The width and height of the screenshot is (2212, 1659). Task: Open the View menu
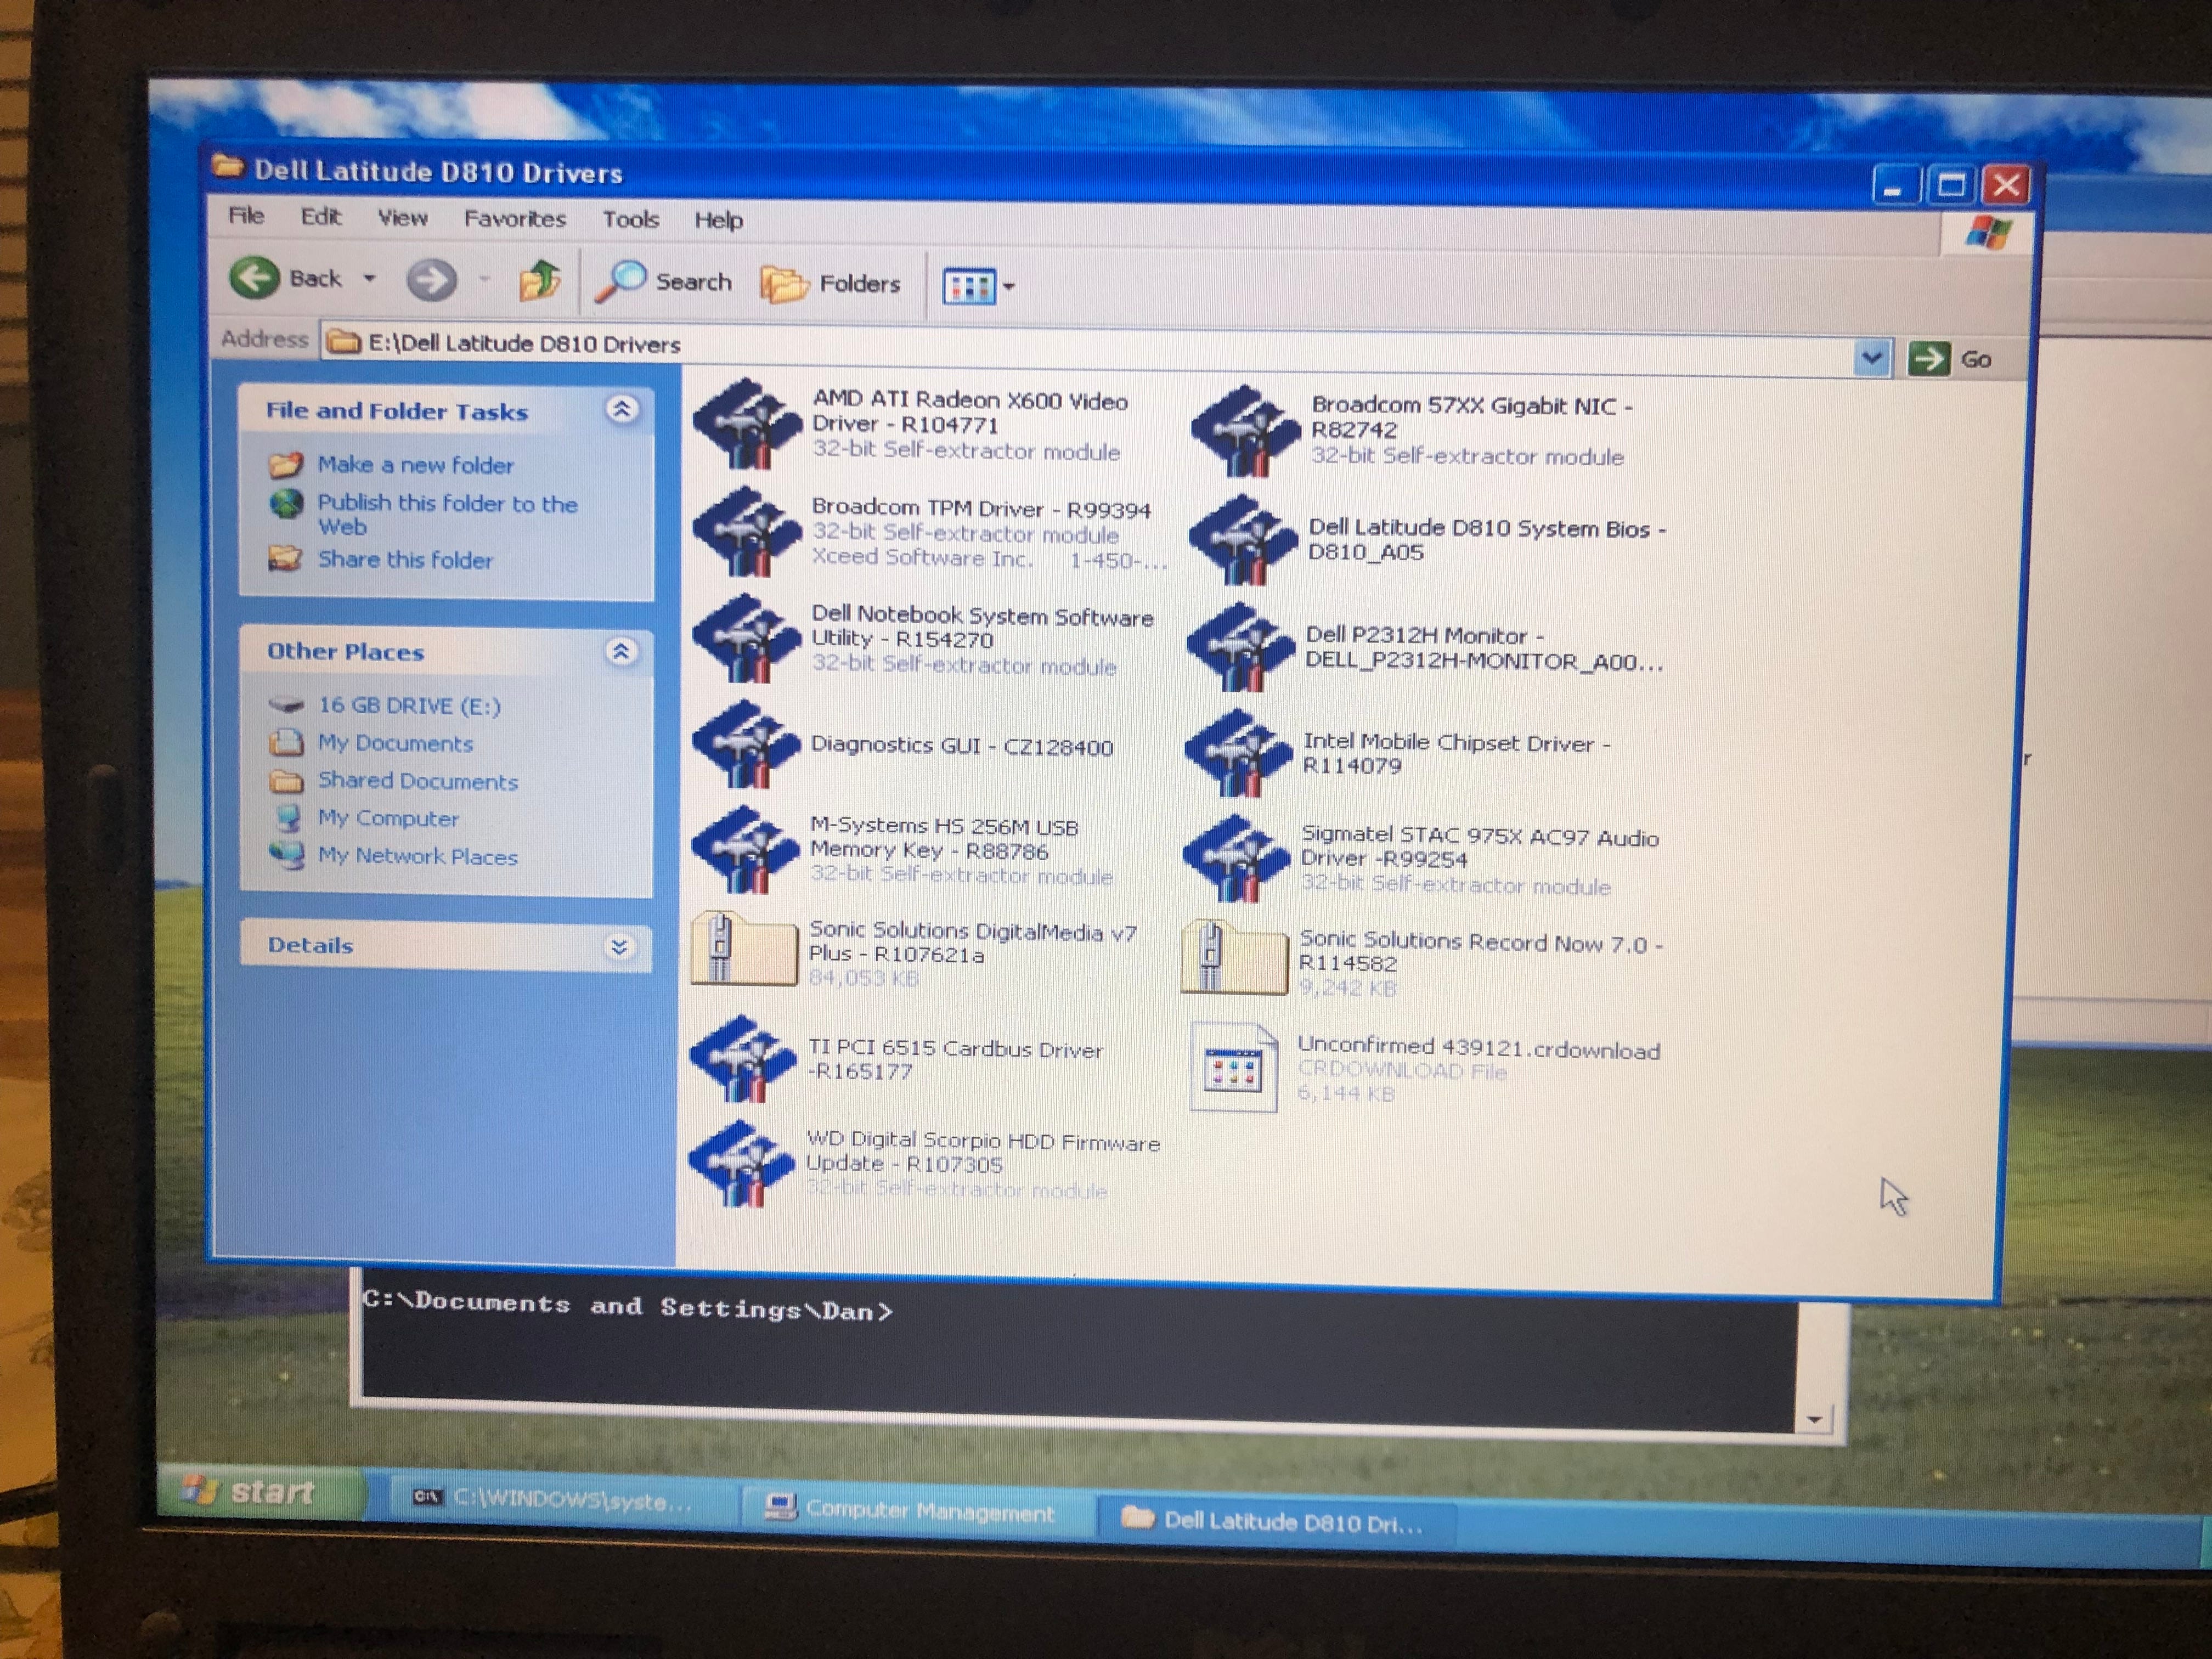pyautogui.click(x=402, y=217)
